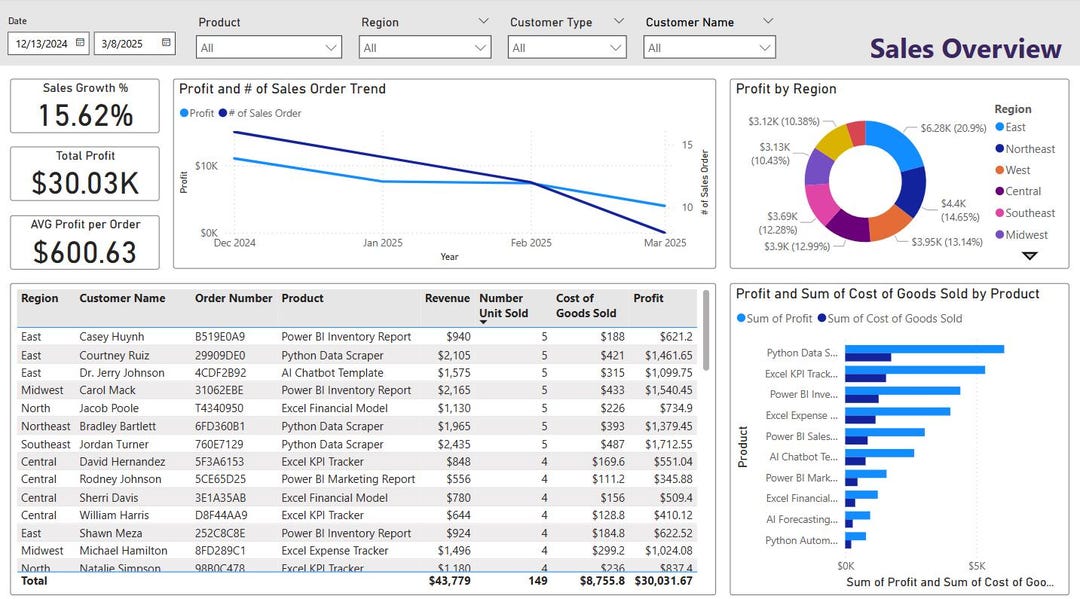This screenshot has height=599, width=1080.
Task: Select Southeast legend dot
Action: pos(999,213)
